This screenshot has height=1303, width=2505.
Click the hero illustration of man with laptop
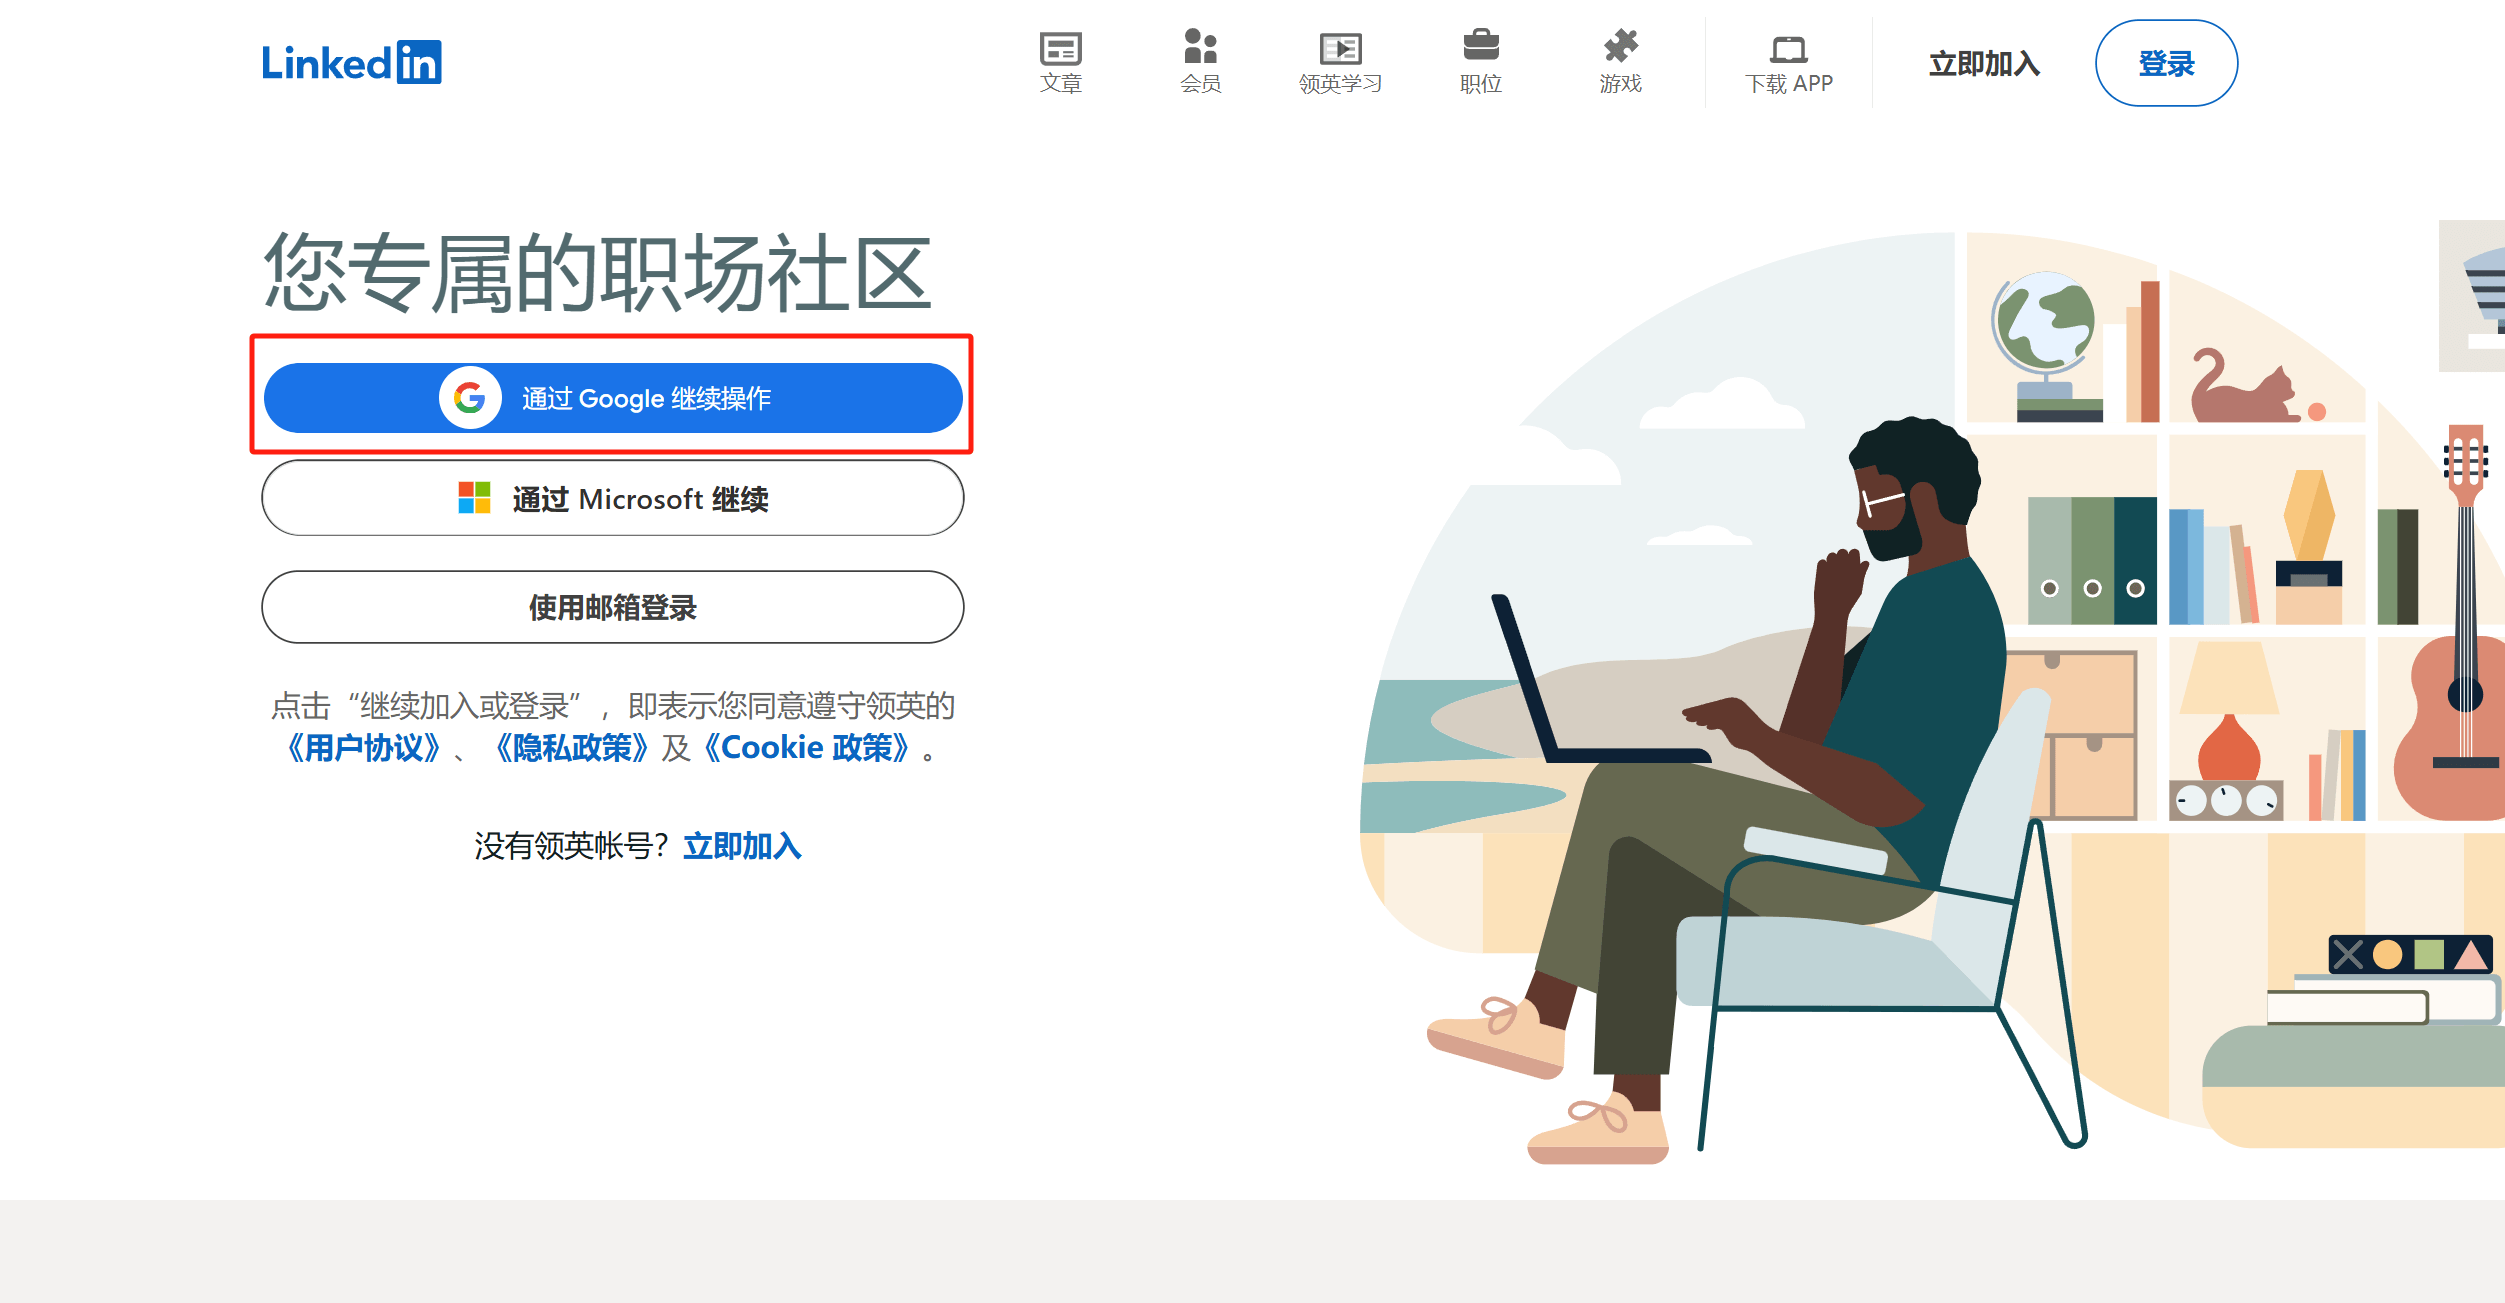coord(1930,690)
